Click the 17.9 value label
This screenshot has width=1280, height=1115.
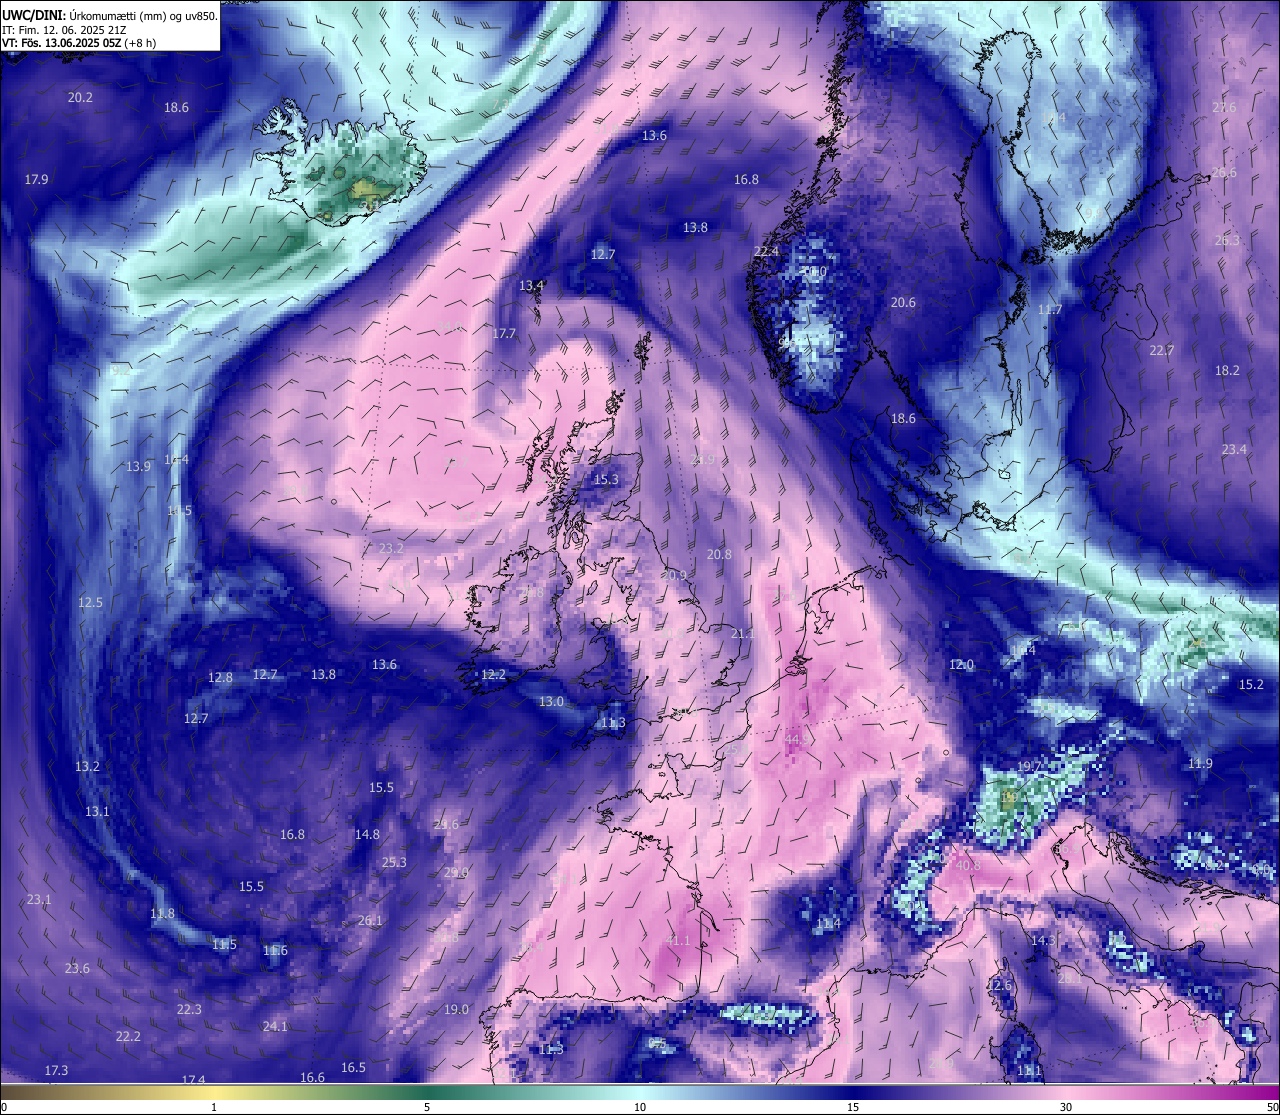click(36, 179)
